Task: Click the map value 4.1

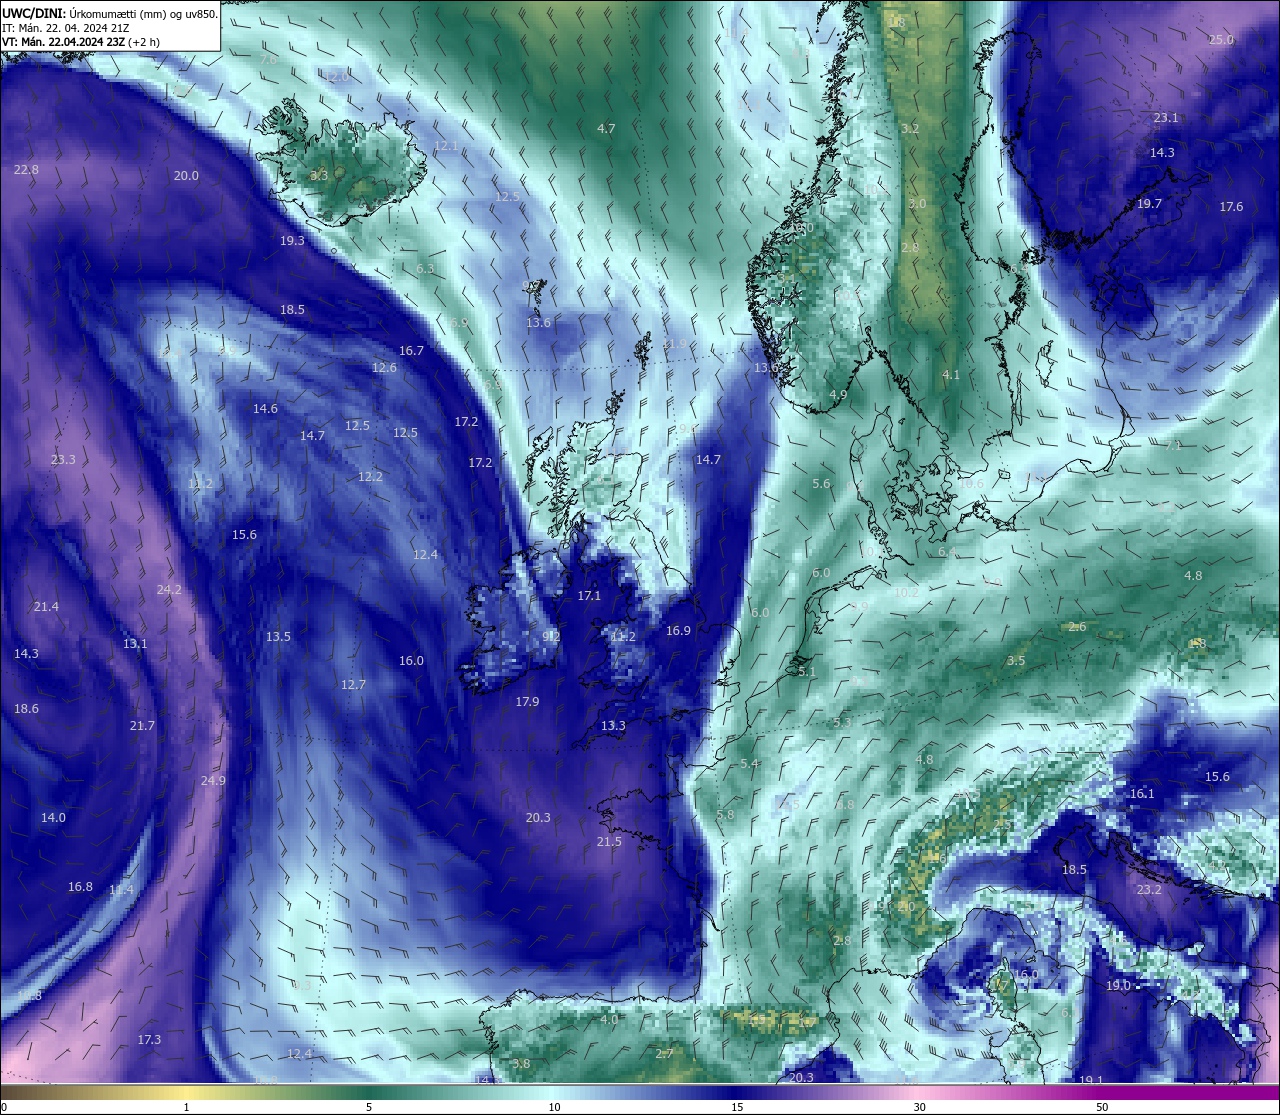Action: pos(951,375)
